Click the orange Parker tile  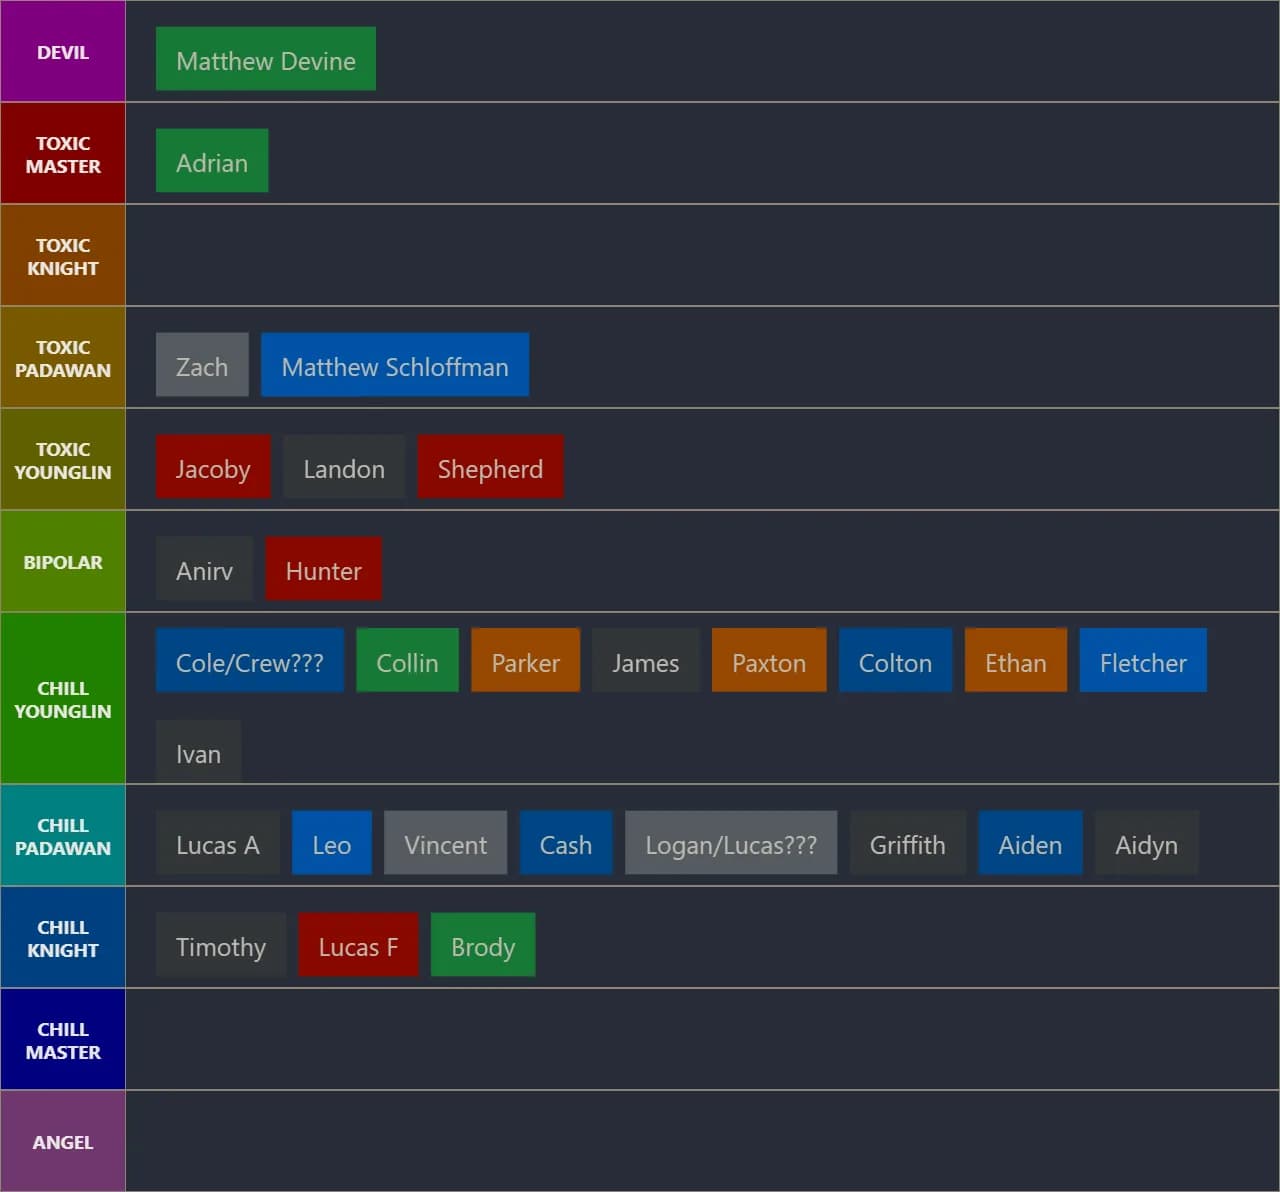(525, 662)
